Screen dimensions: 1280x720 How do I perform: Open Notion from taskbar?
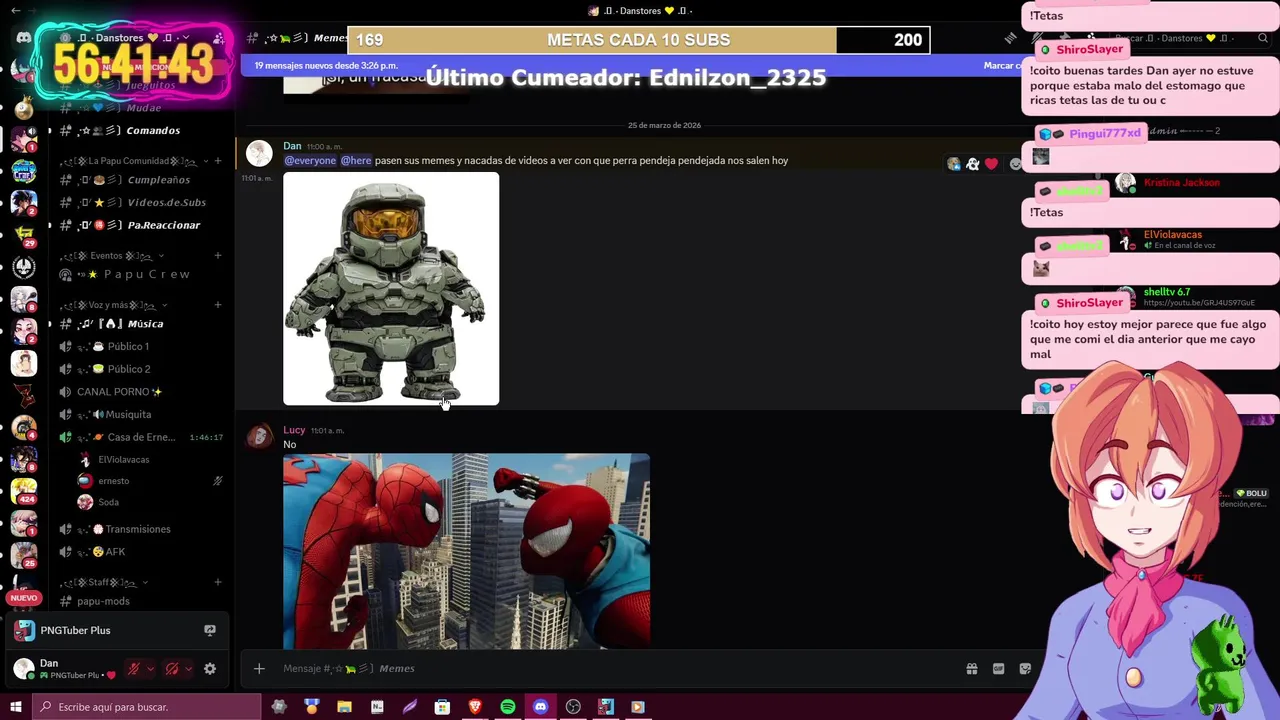coord(377,707)
